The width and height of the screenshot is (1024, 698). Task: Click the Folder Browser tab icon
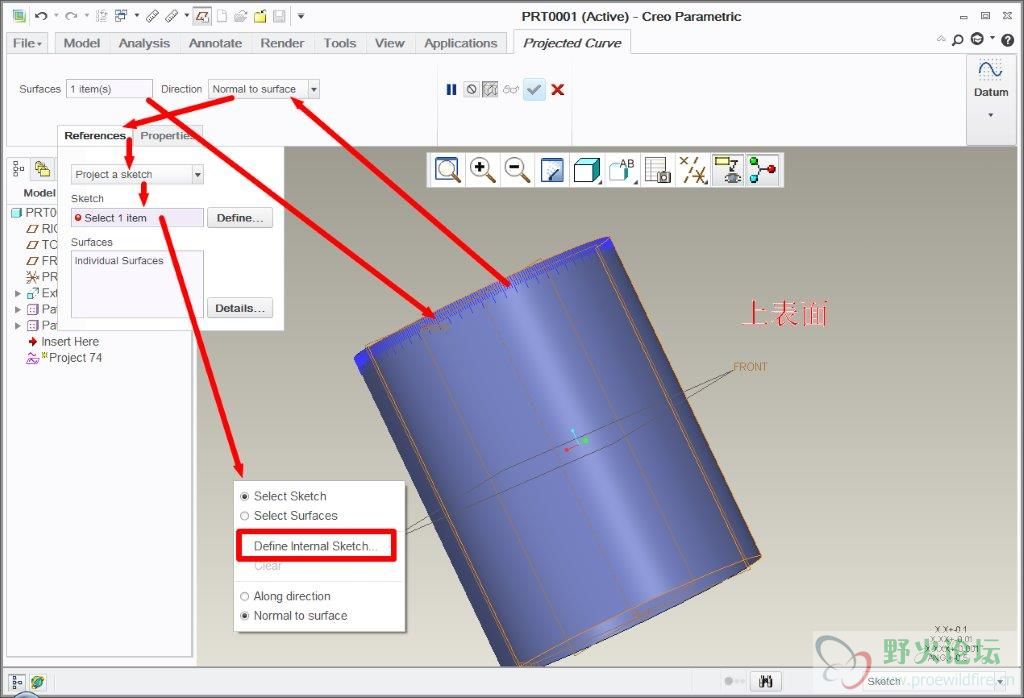(42, 169)
